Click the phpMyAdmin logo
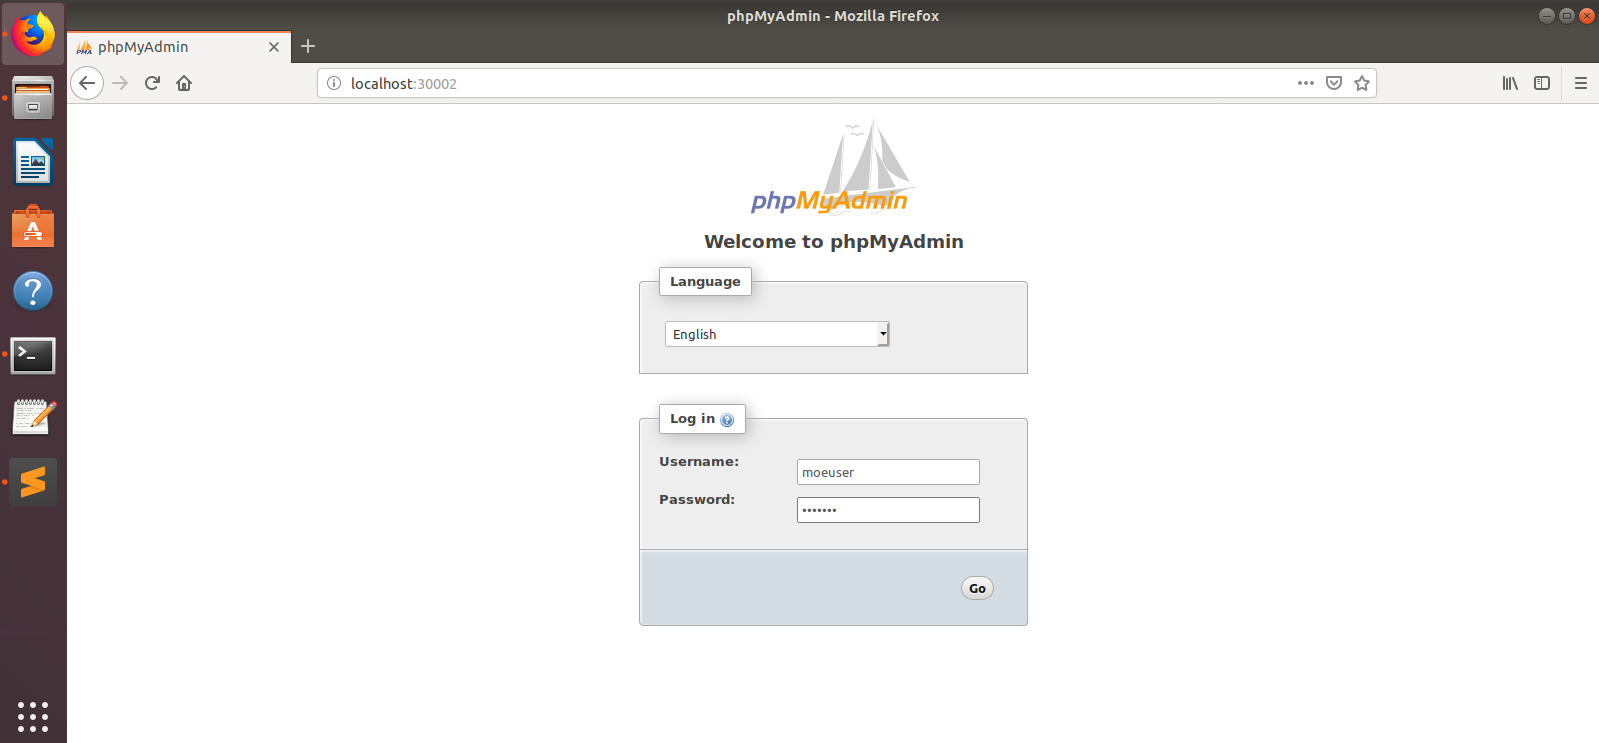Screen dimensions: 1599x743 coord(832,167)
